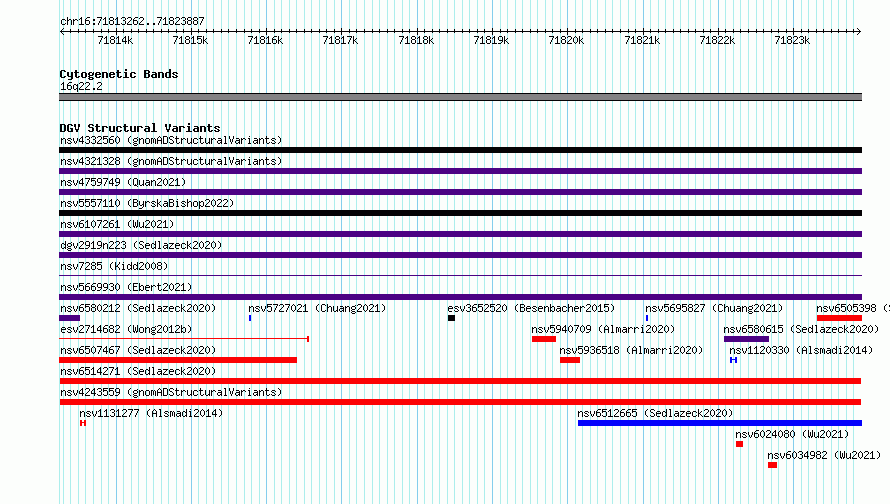
Task: Click dgv2919n223 (Sedlazeck2020) label
Action: [x=141, y=245]
